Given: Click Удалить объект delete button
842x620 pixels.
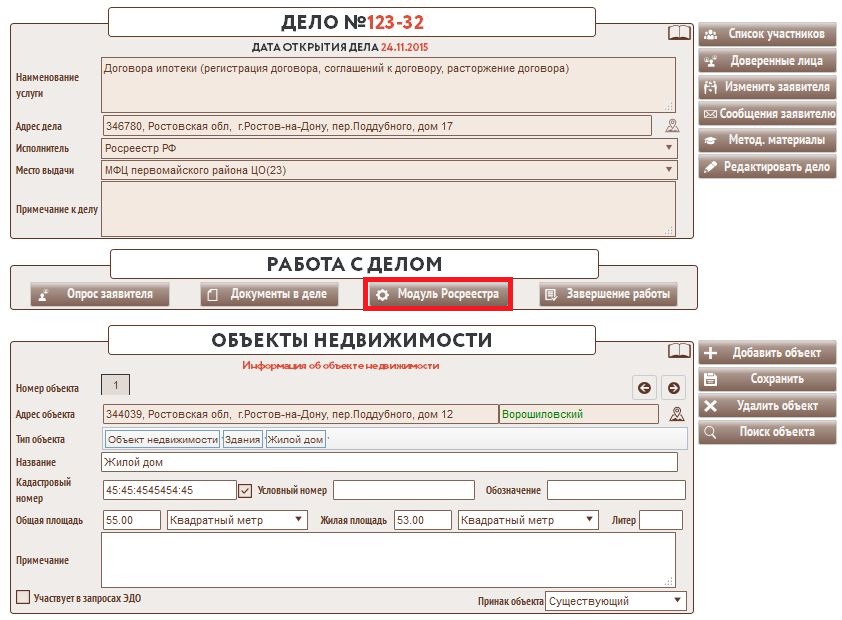Looking at the screenshot, I should tap(766, 406).
